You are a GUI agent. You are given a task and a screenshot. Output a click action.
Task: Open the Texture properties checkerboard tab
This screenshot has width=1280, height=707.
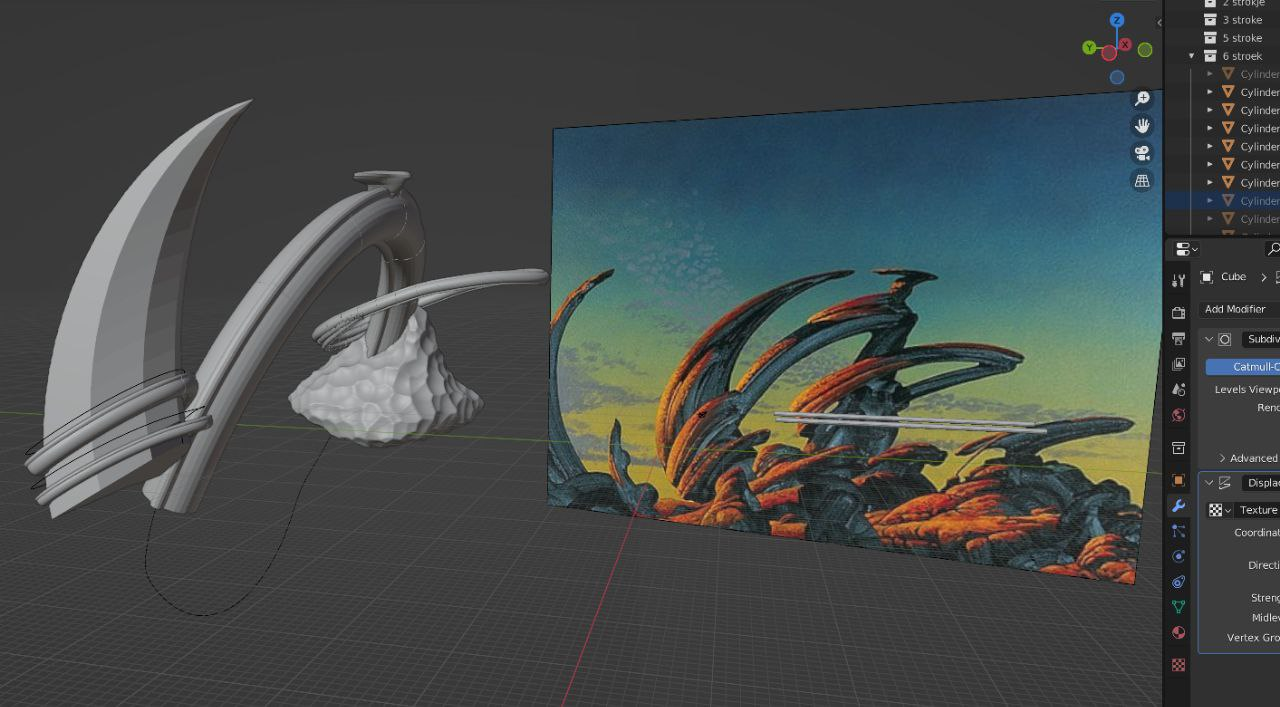(x=1179, y=664)
